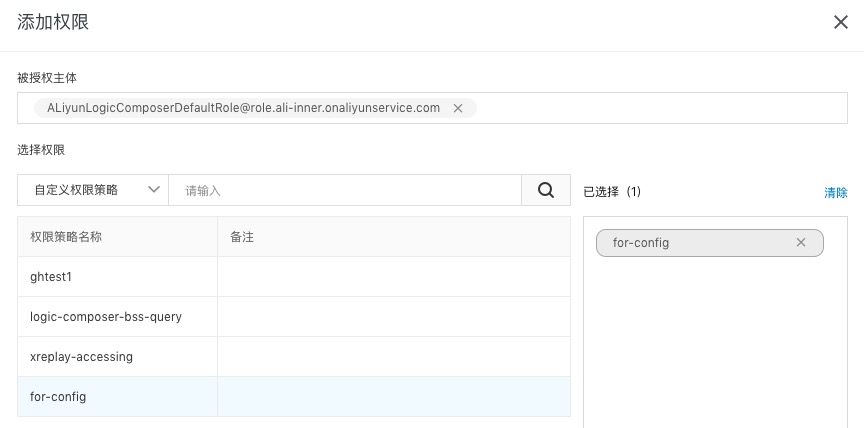Screen dimensions: 864x428
Task: Click the 被授权主体 section label
Action: tap(47, 78)
